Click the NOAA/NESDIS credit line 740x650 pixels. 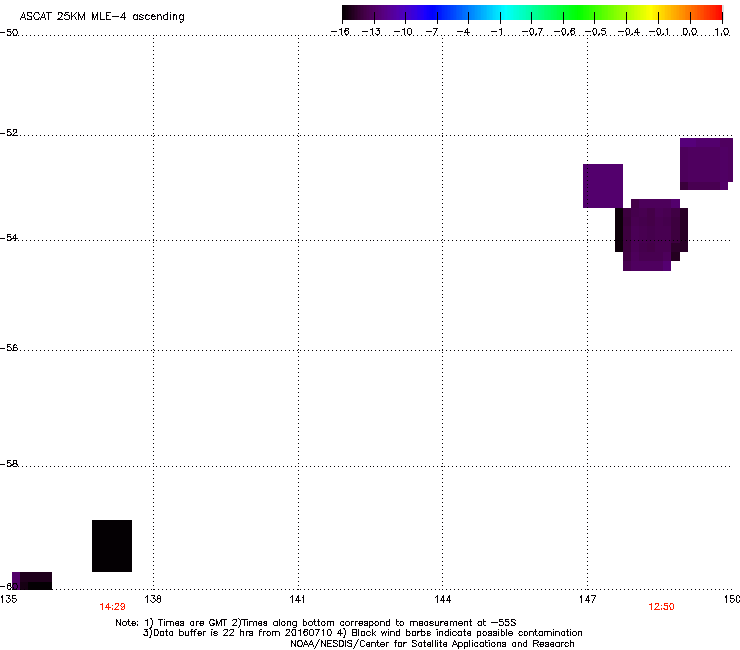tap(432, 644)
